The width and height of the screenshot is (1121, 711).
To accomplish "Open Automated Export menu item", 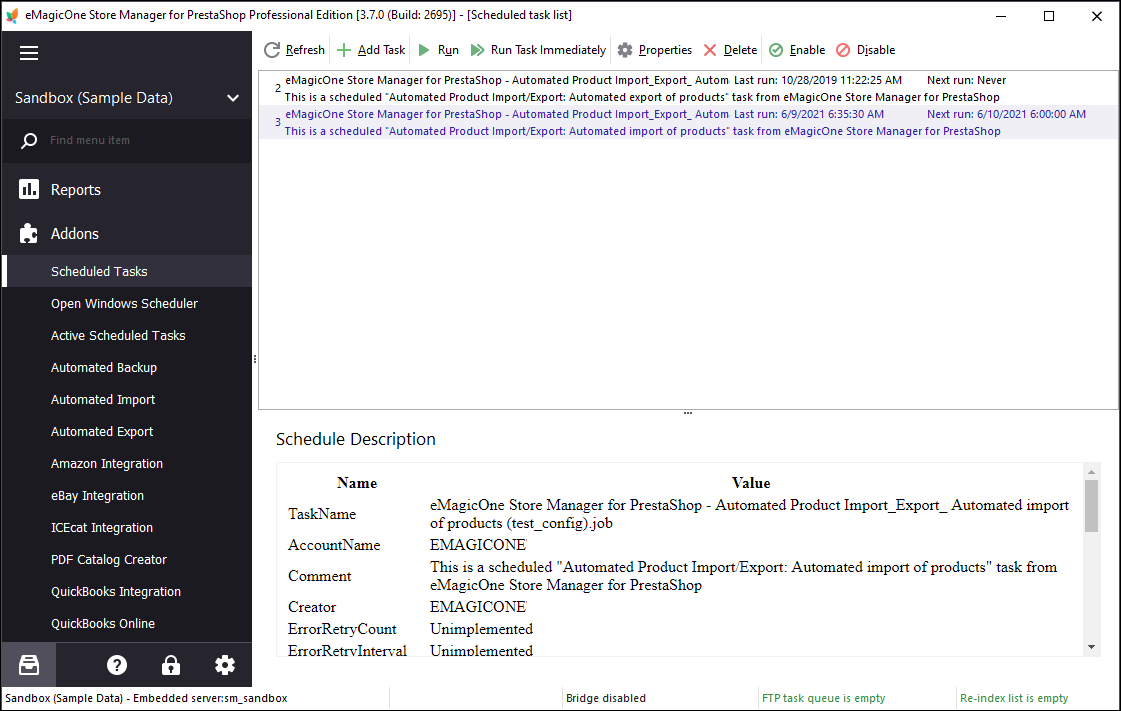I will 127,432.
